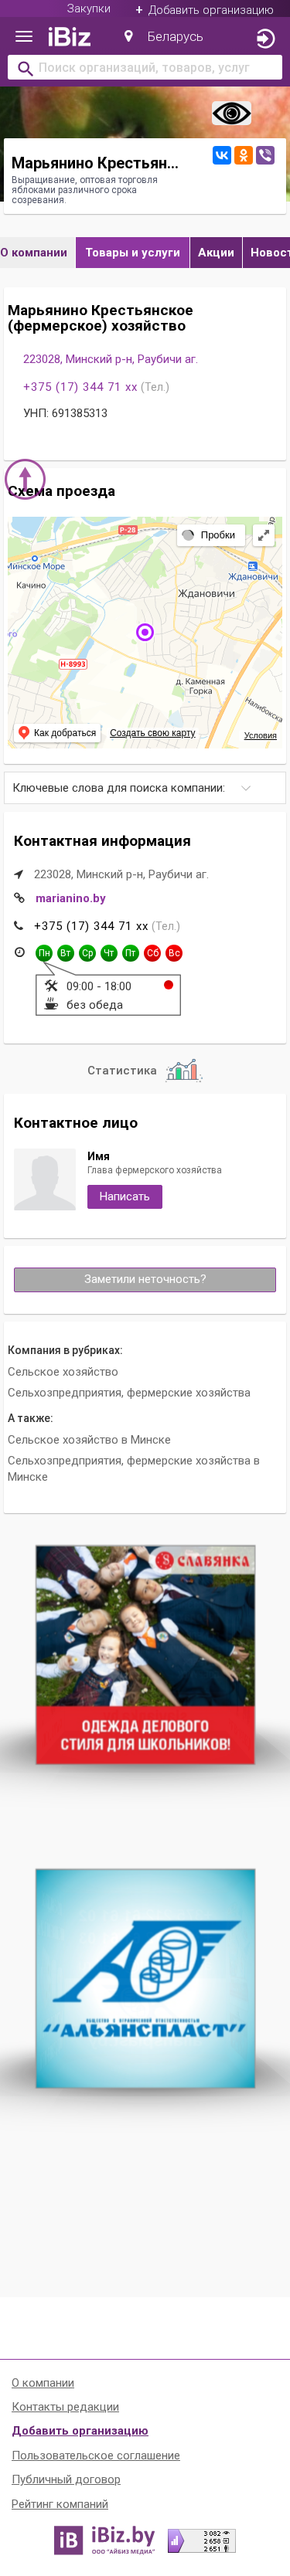
Task: Open the hamburger menu icon
Action: pos(24,37)
